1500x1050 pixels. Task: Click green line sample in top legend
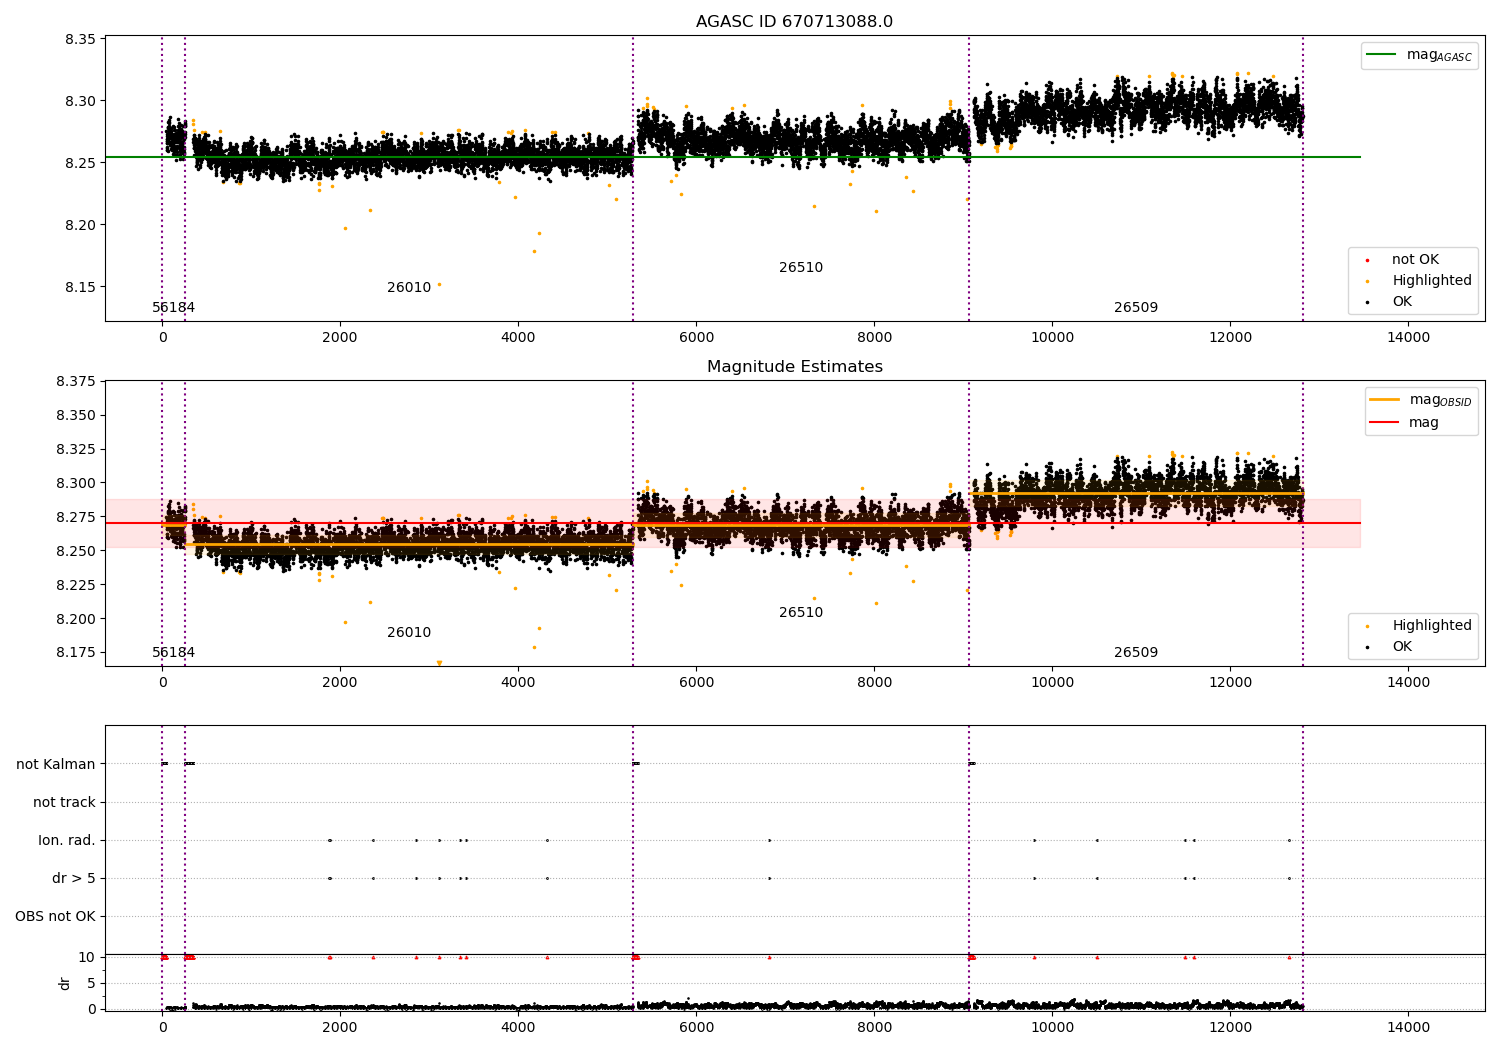coord(1381,55)
